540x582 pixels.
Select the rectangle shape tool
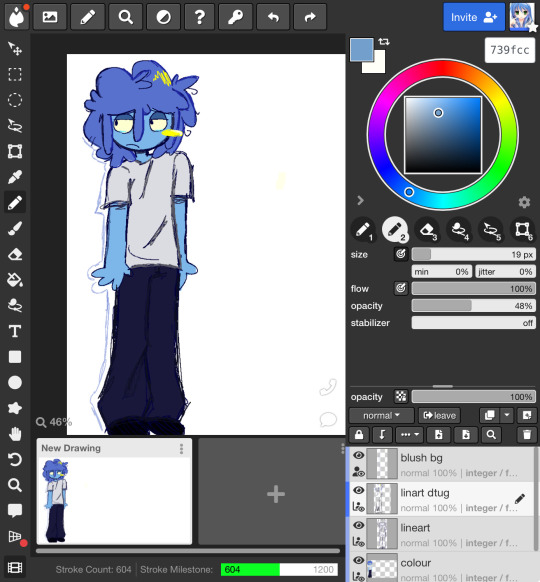click(x=15, y=357)
